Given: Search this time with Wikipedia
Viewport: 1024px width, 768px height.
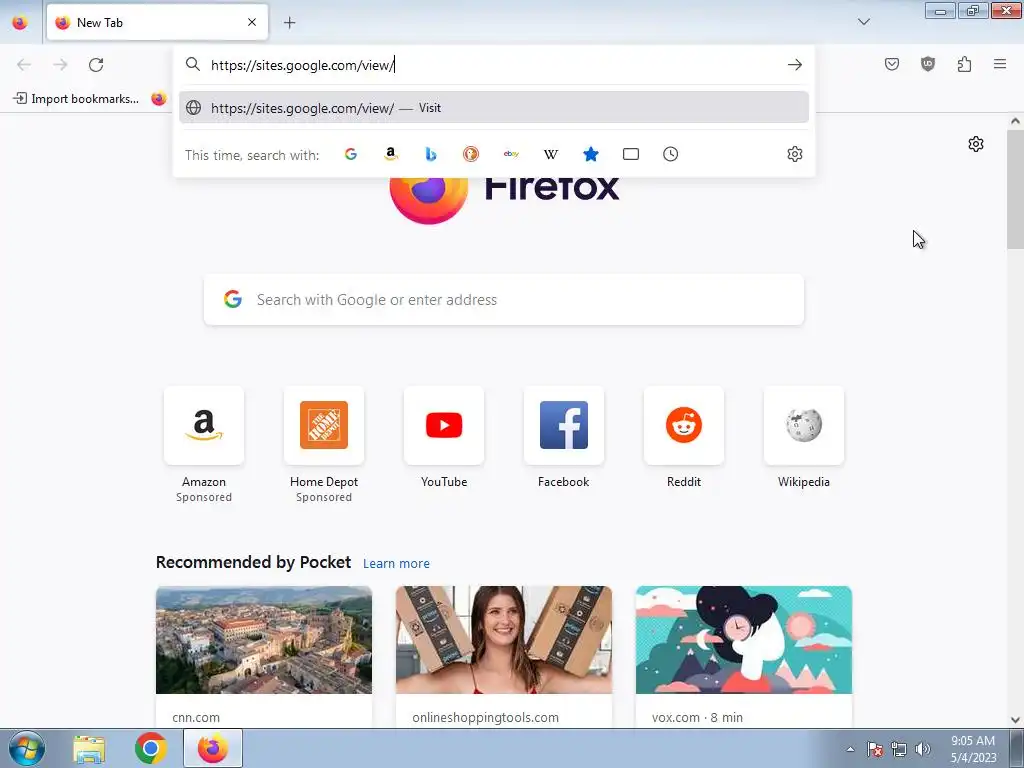Looking at the screenshot, I should tap(551, 154).
